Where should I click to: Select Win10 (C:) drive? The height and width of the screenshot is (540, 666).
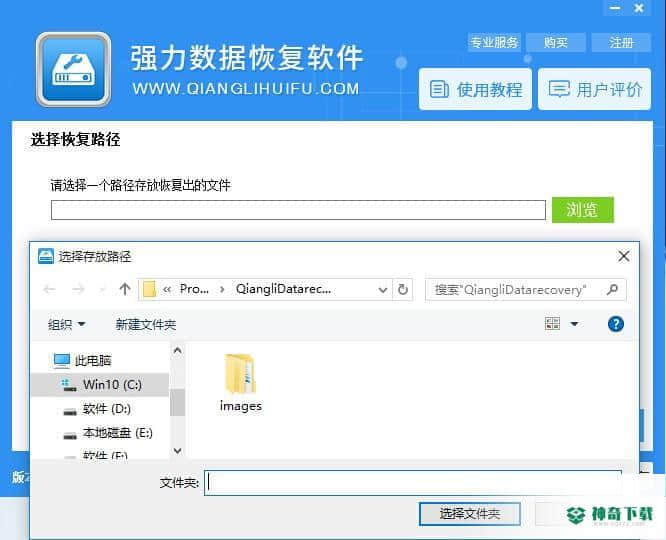[x=100, y=385]
